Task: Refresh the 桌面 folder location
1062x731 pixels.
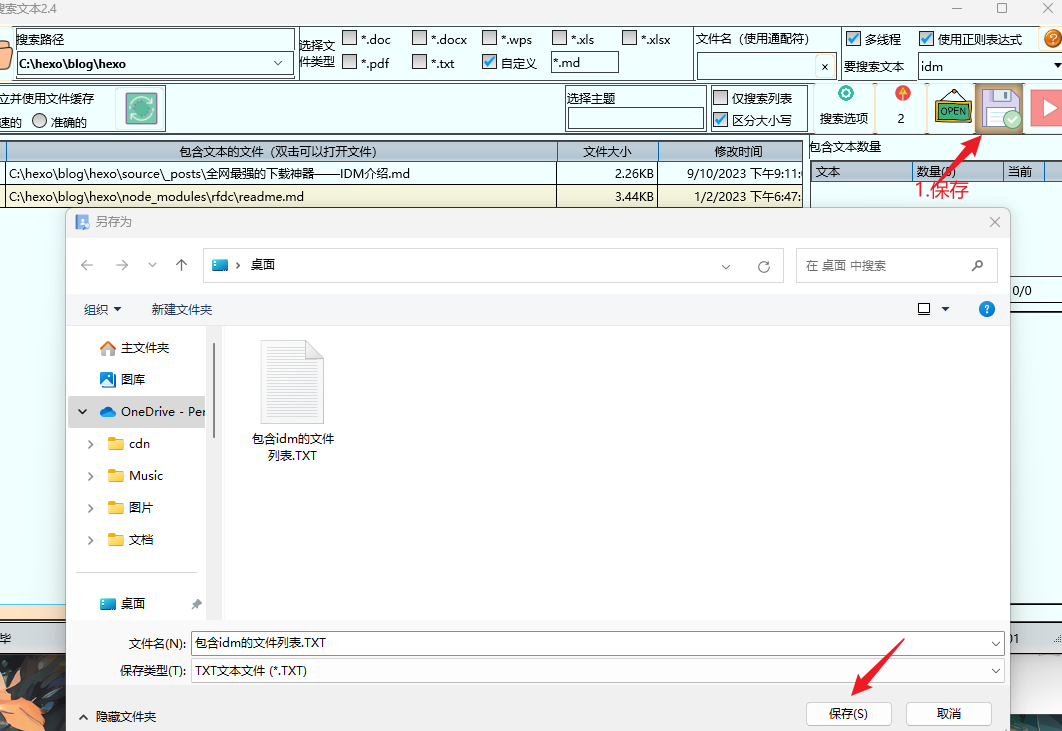Action: pyautogui.click(x=764, y=266)
